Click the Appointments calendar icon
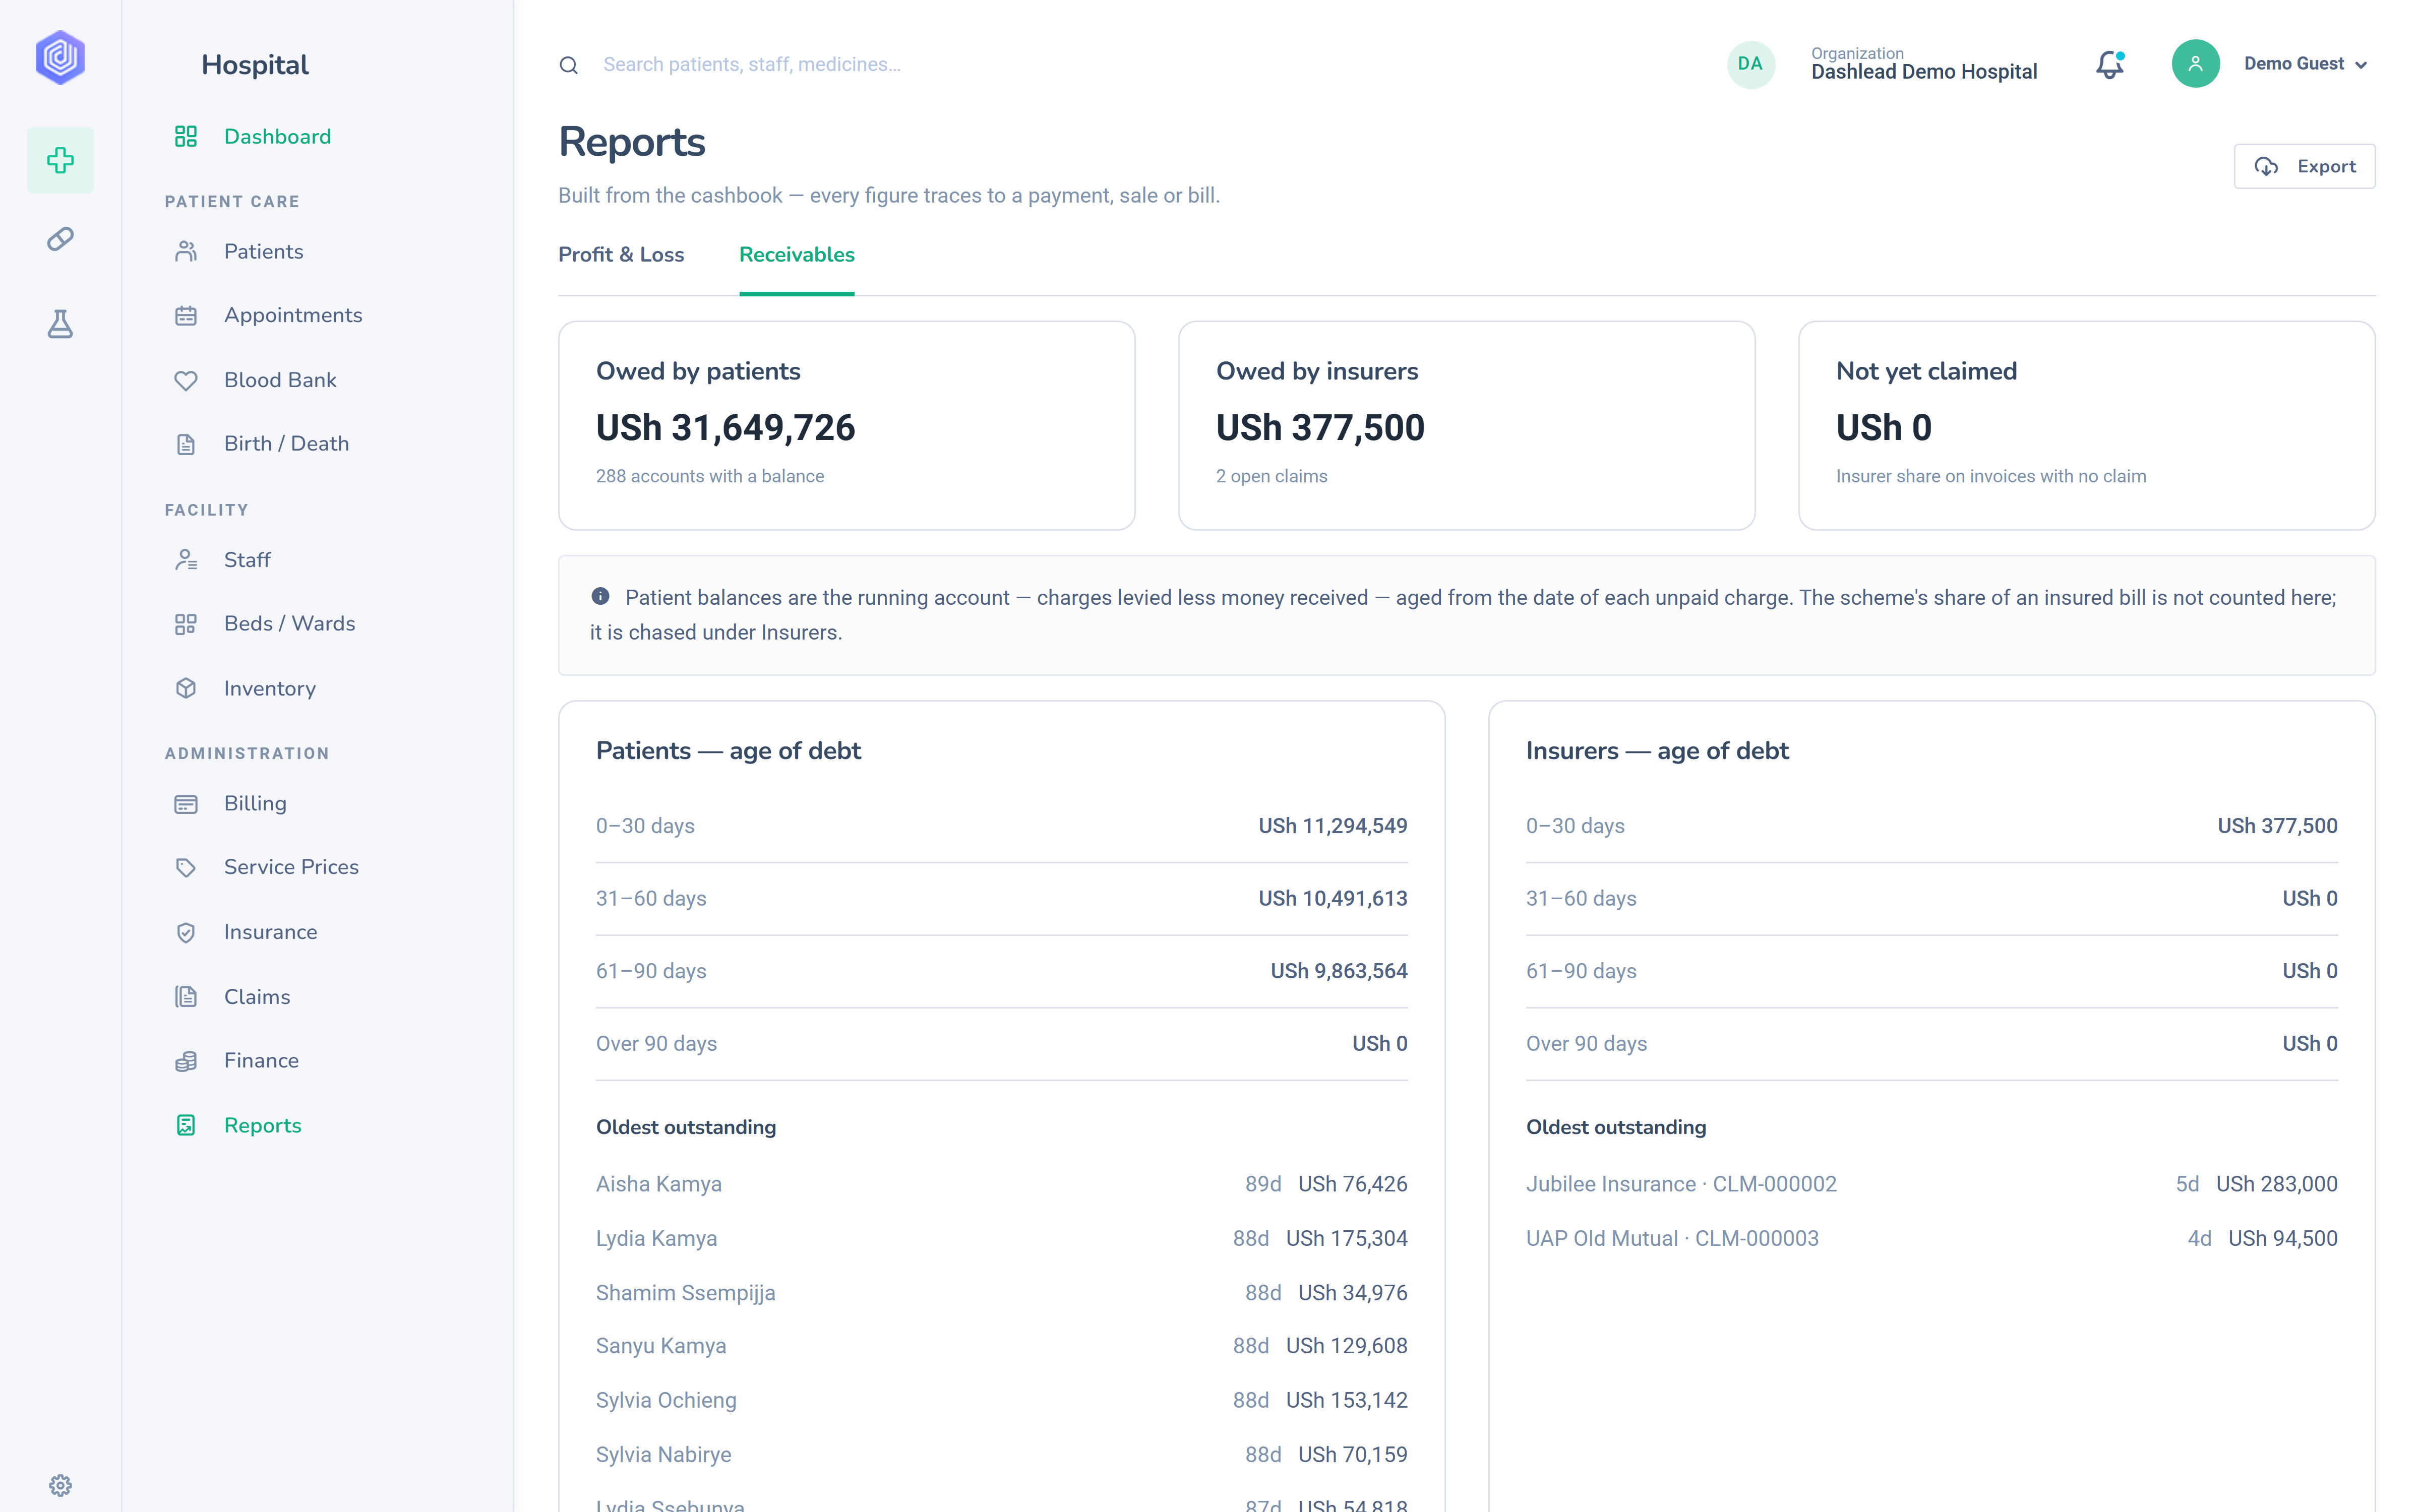This screenshot has width=2420, height=1512. point(186,315)
